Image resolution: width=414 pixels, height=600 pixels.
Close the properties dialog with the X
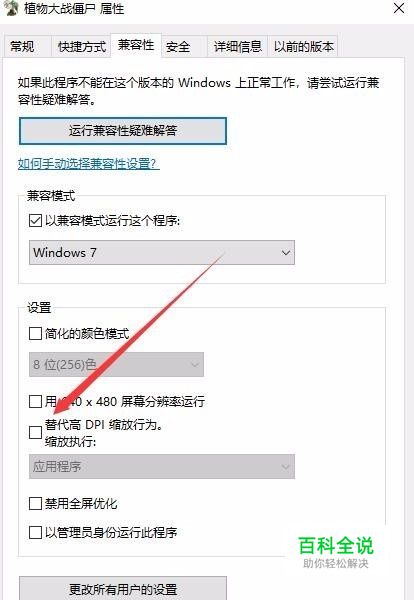399,8
